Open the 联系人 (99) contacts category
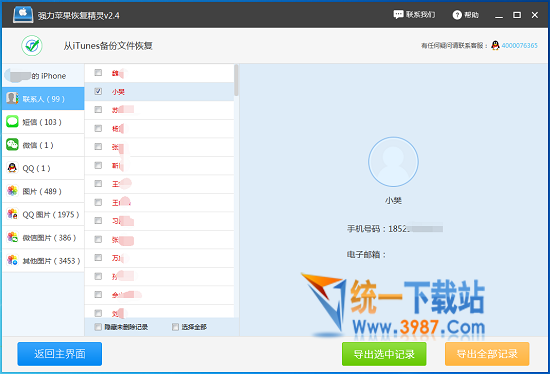The height and width of the screenshot is (374, 550). click(43, 99)
